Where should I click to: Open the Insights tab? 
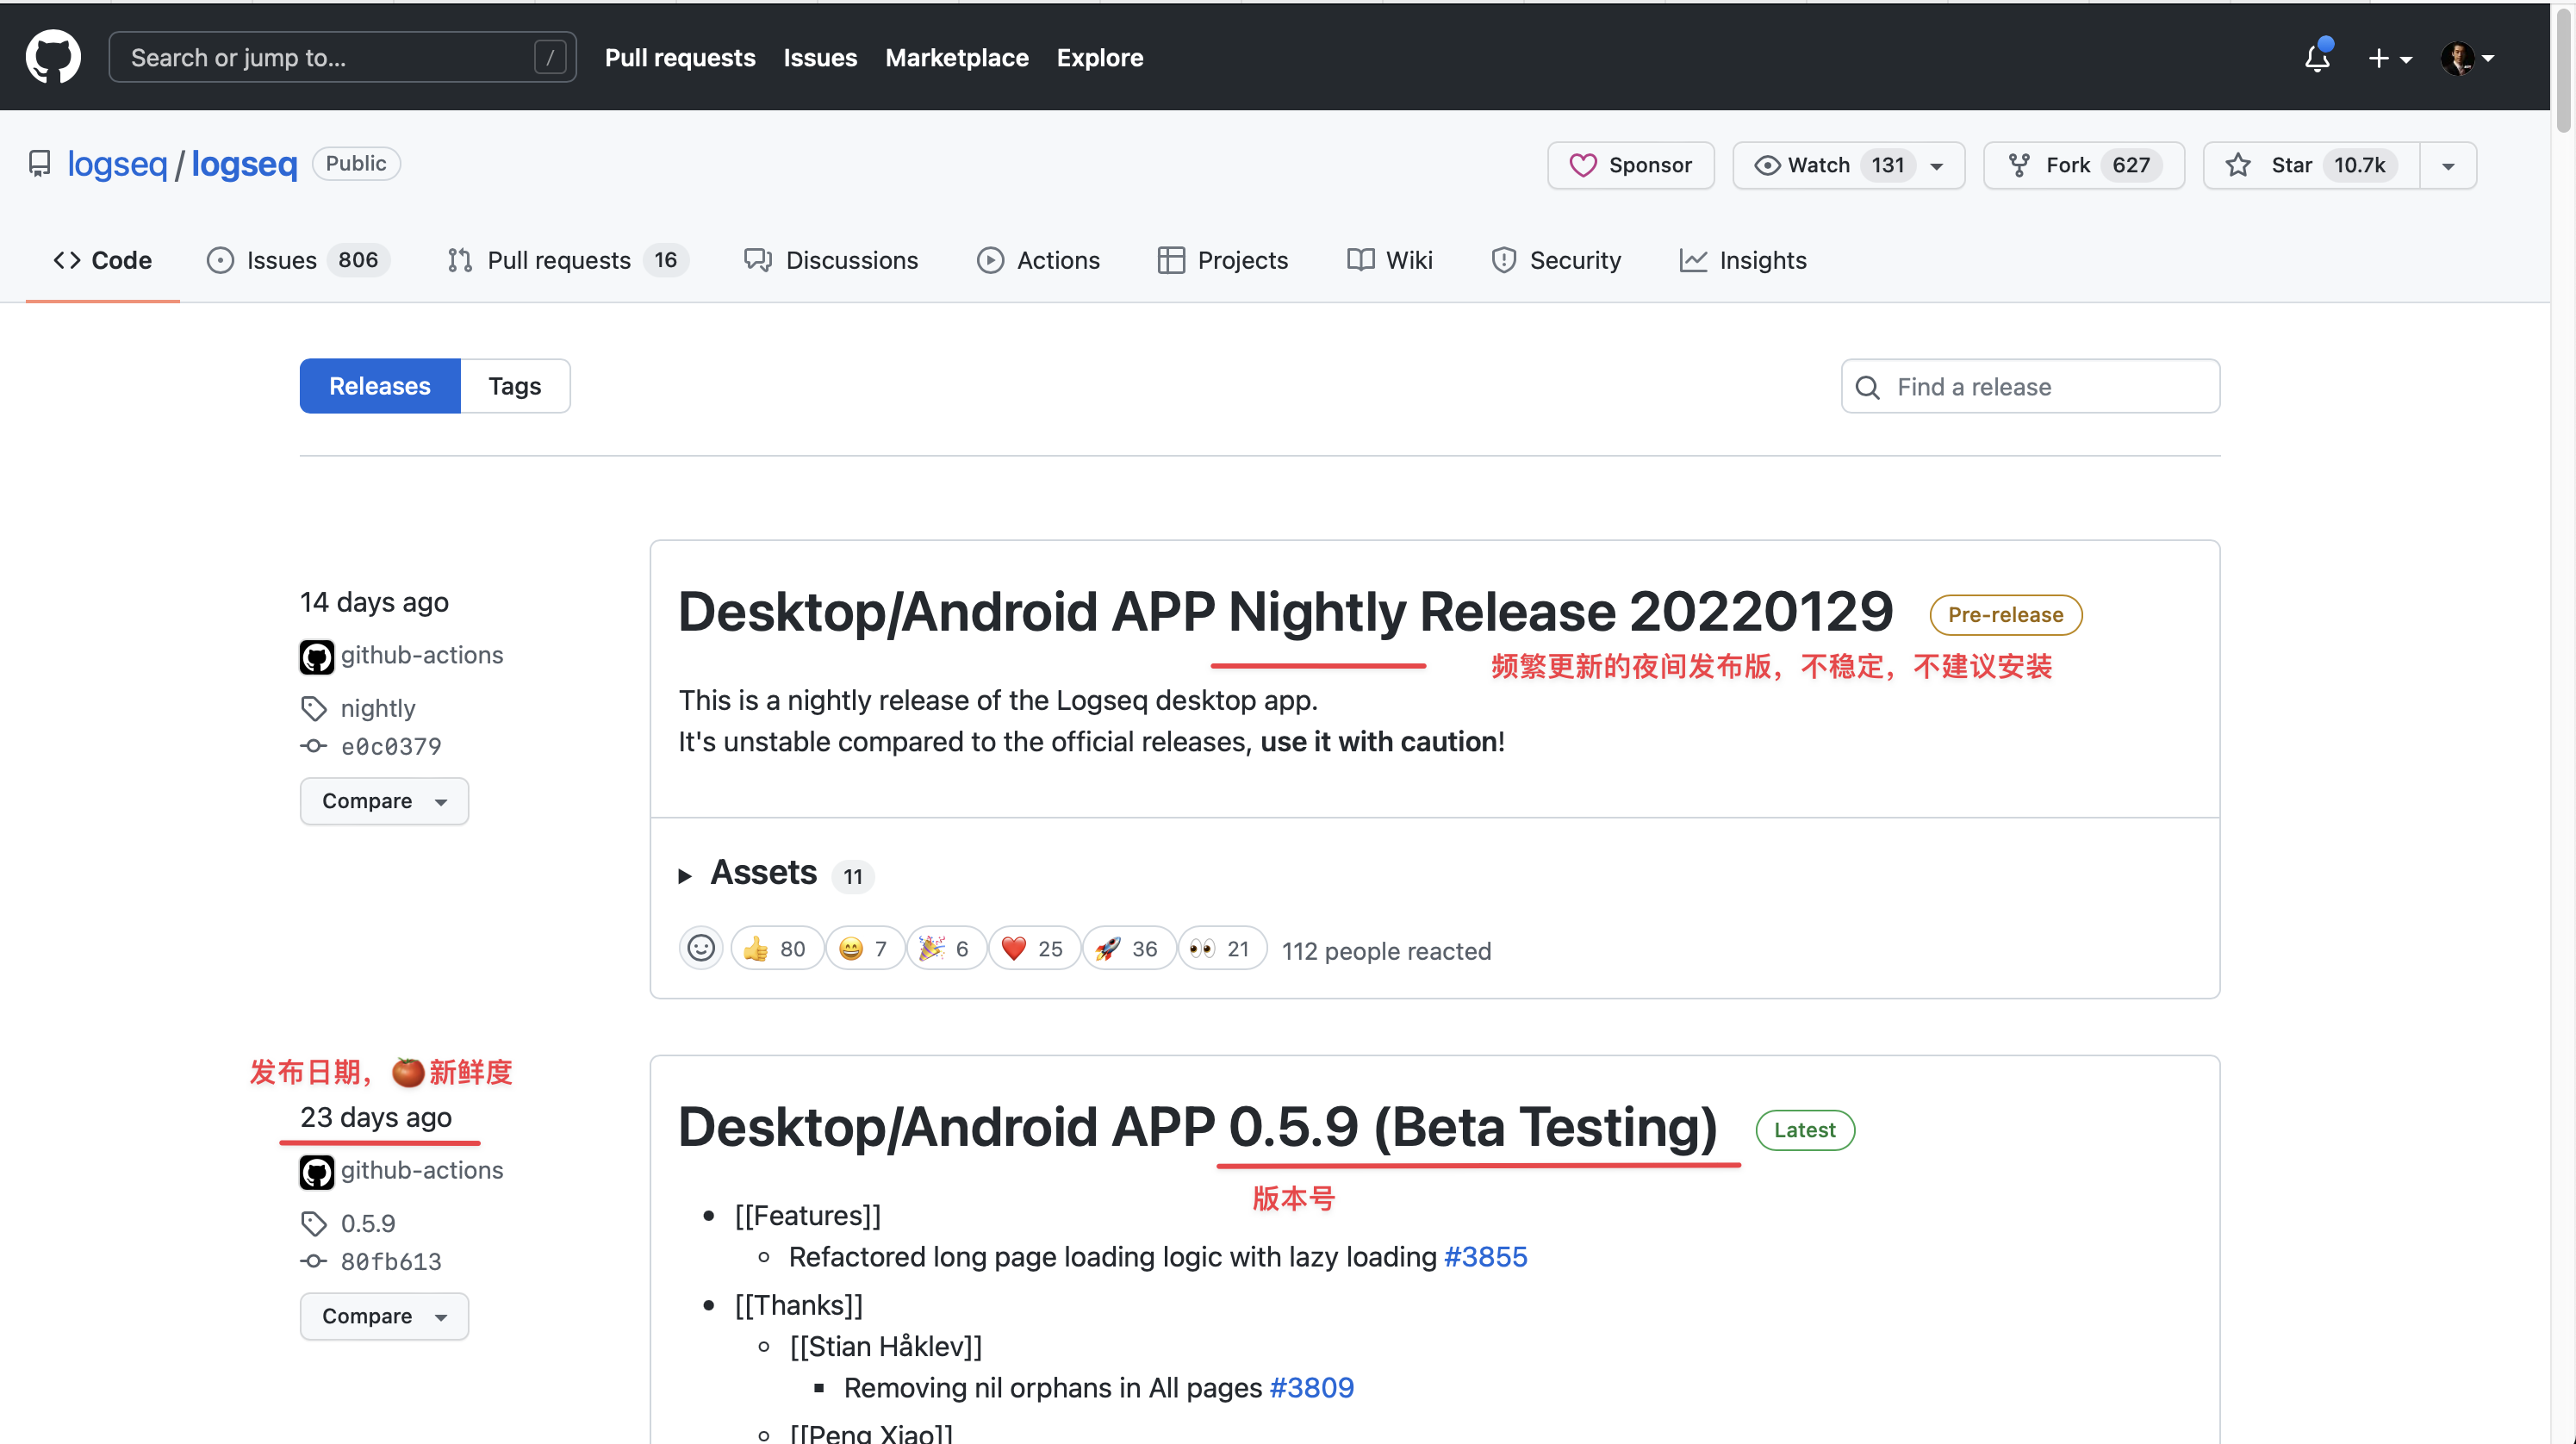tap(1743, 260)
